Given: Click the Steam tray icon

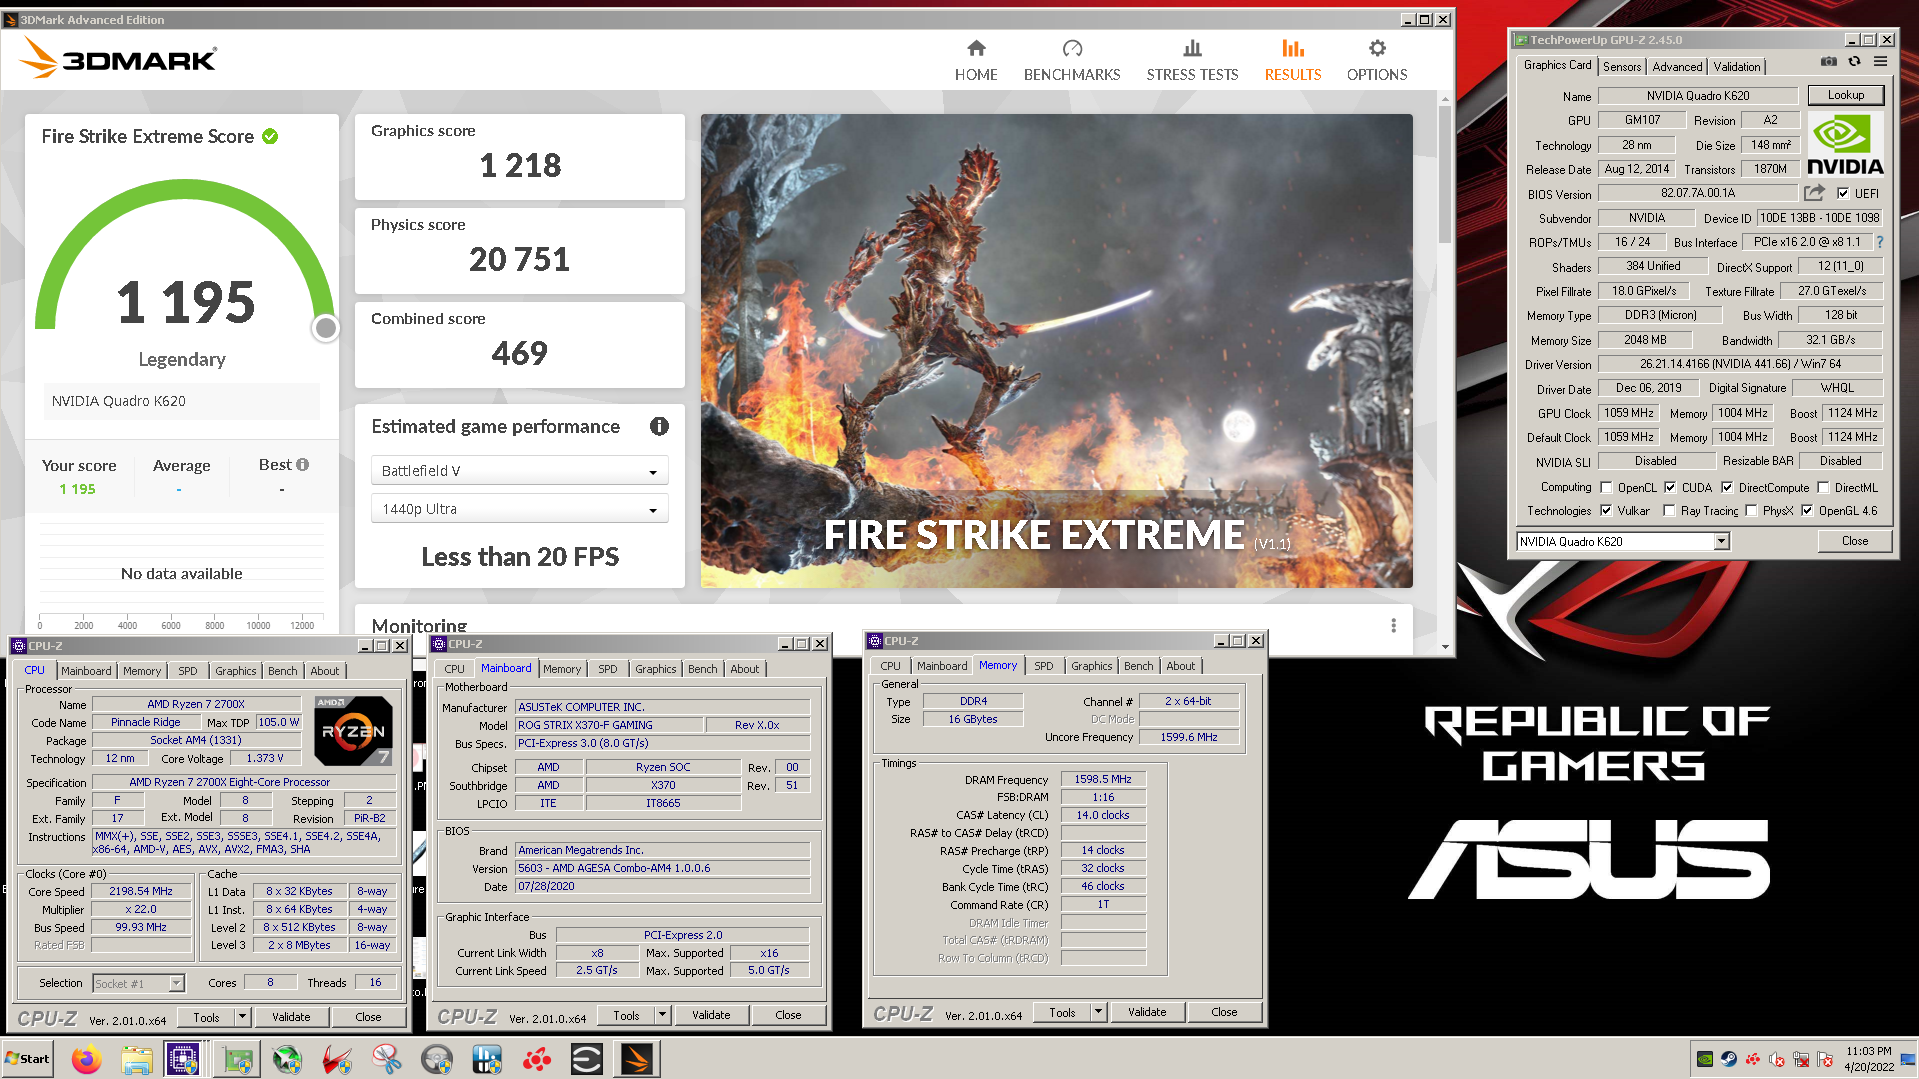Looking at the screenshot, I should (x=1729, y=1059).
